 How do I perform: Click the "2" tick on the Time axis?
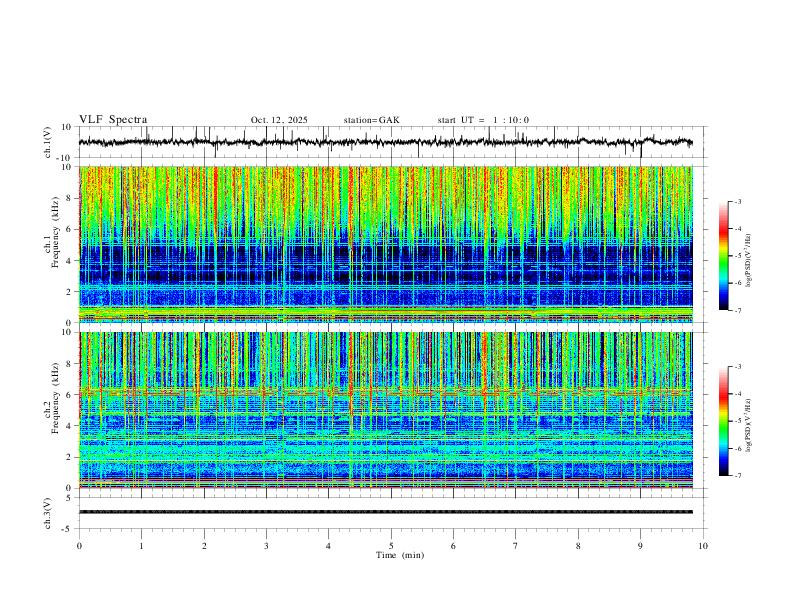coord(204,546)
